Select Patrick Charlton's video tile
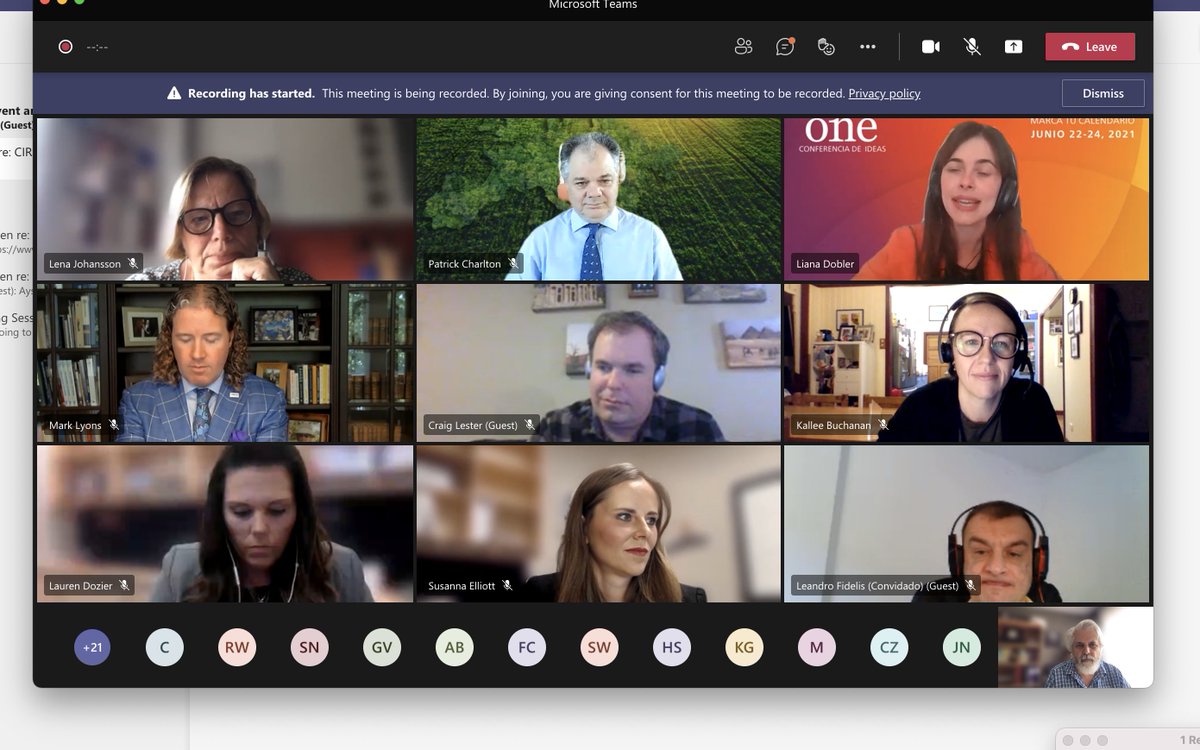This screenshot has width=1200, height=750. coord(599,199)
